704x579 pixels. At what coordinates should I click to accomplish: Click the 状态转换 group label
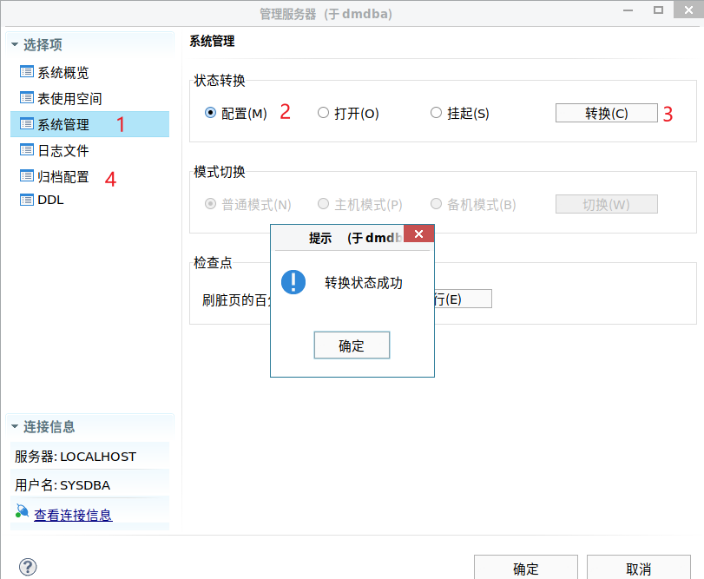coord(220,81)
